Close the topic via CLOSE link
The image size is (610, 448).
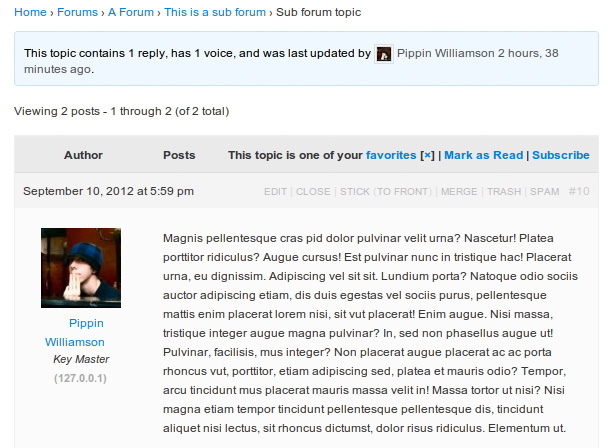(313, 192)
